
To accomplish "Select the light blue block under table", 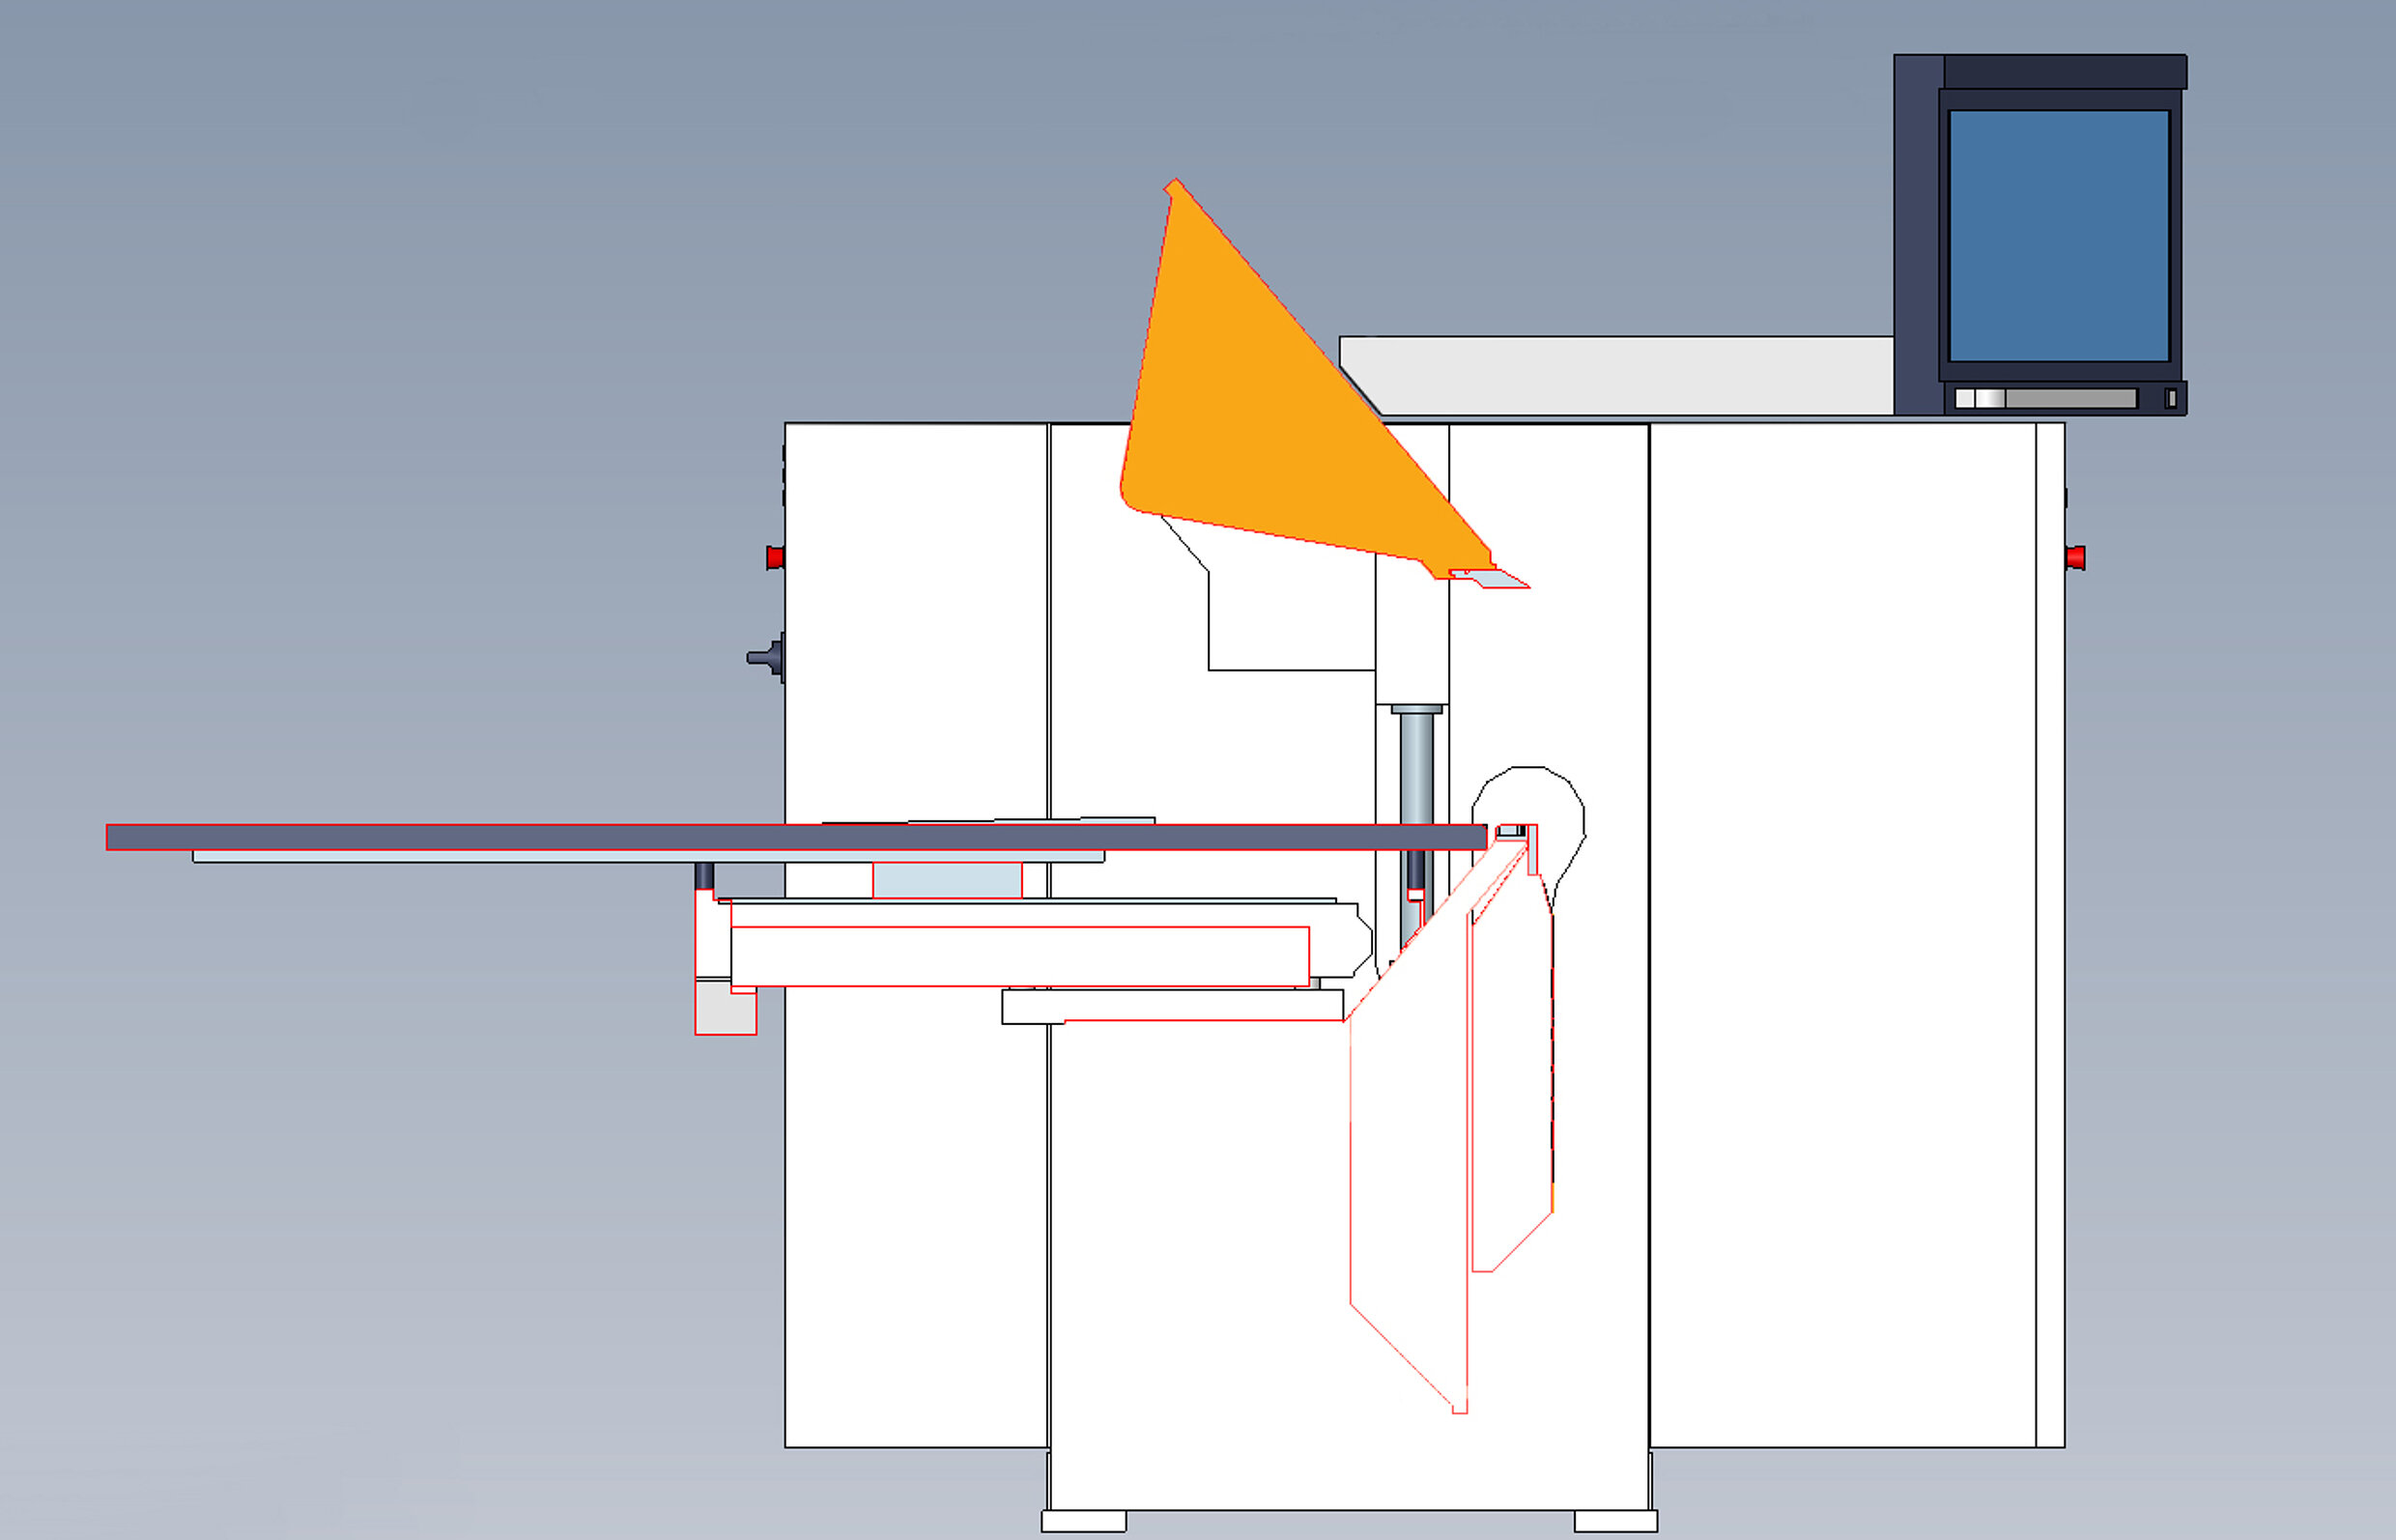I will click(x=946, y=881).
